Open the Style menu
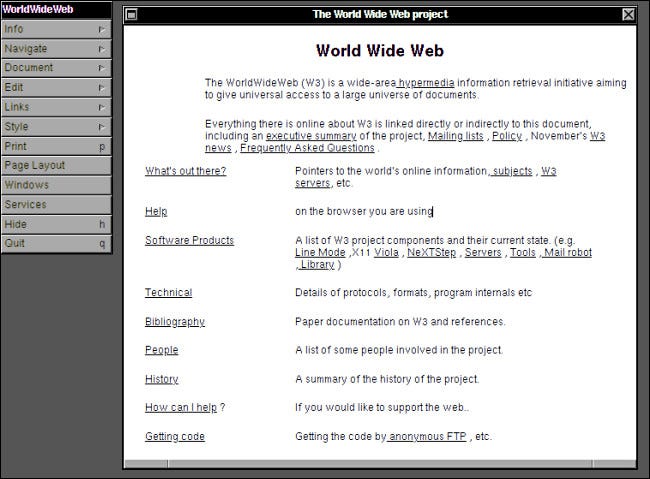The width and height of the screenshot is (650, 479). tap(56, 126)
